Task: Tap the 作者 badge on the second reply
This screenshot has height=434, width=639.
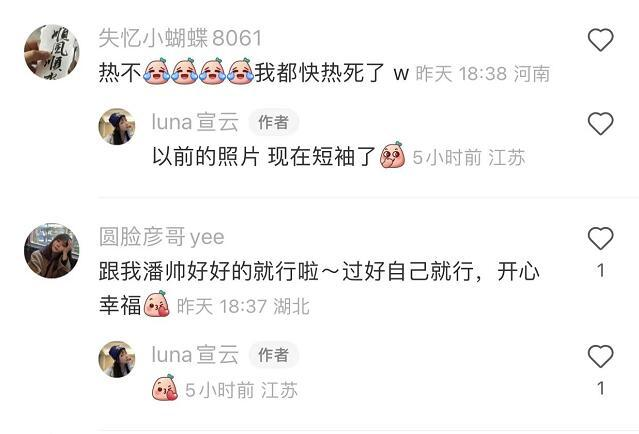Action: (x=273, y=355)
